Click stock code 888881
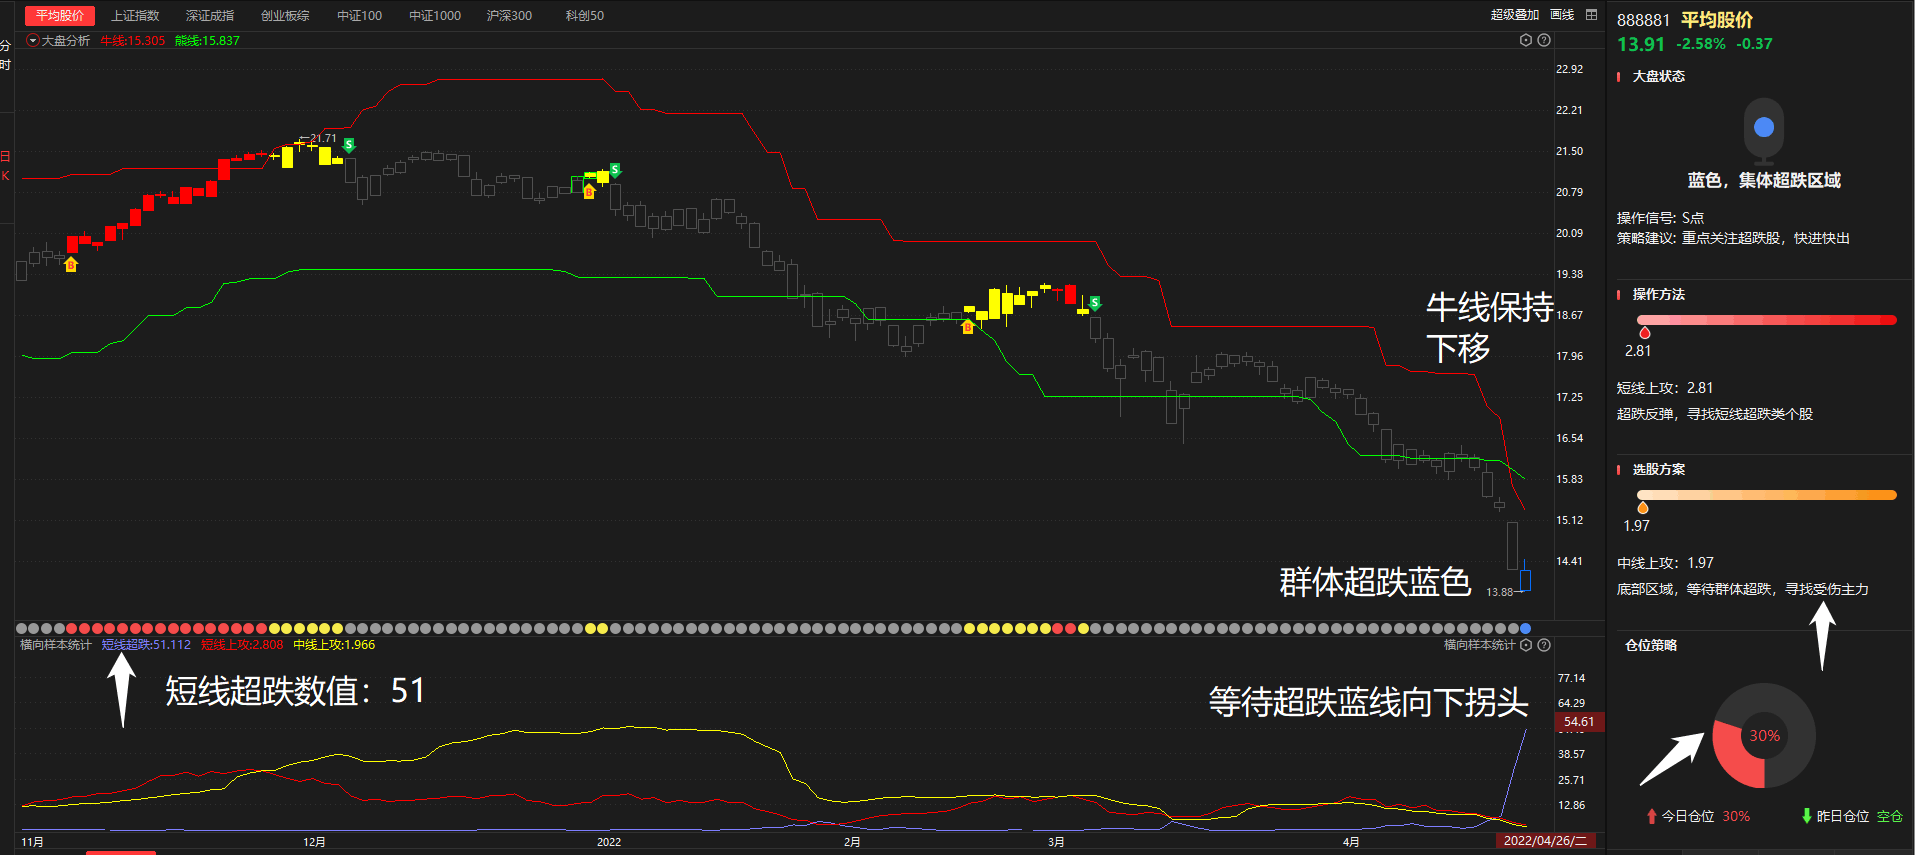This screenshot has height=855, width=1915. (1644, 20)
